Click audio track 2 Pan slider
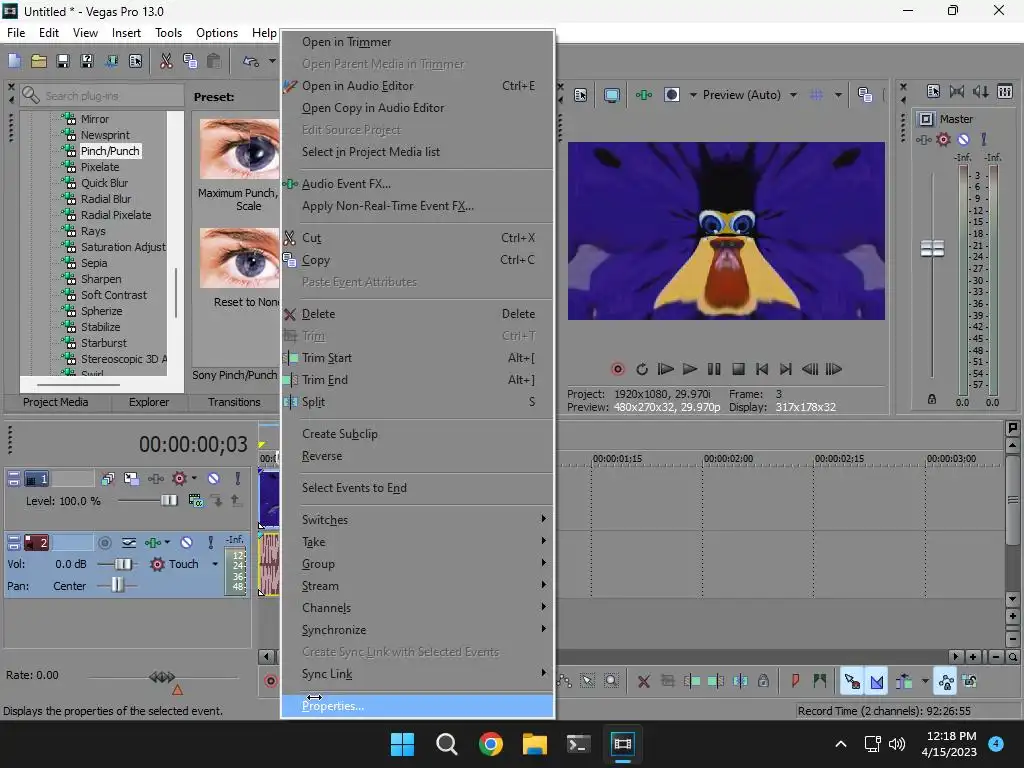The width and height of the screenshot is (1024, 768). pos(118,586)
